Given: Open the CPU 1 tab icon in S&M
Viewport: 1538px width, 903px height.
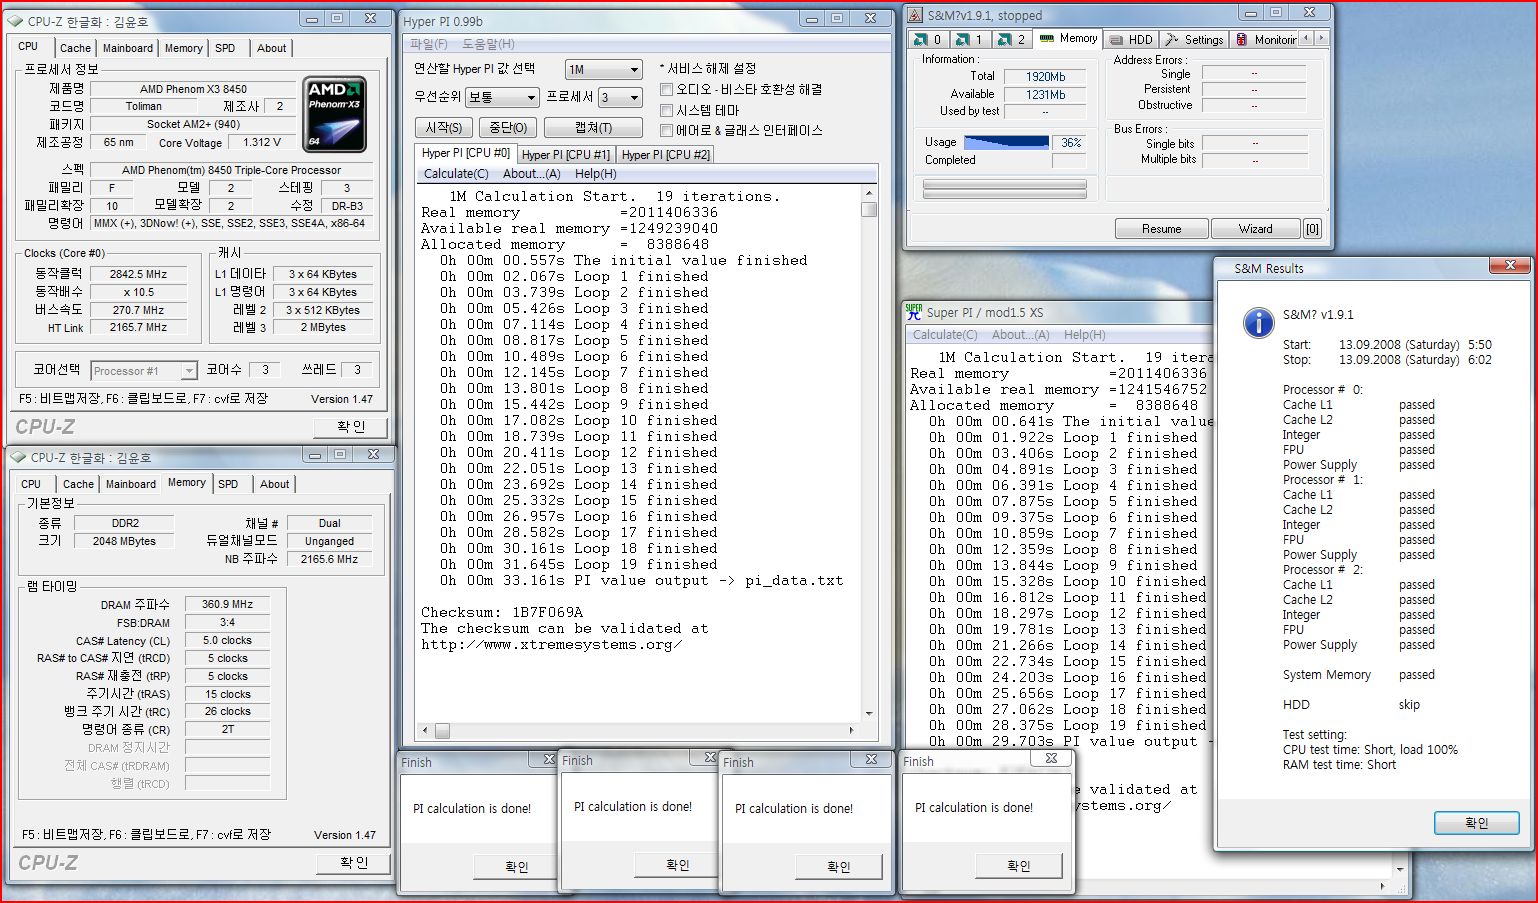Looking at the screenshot, I should 963,39.
